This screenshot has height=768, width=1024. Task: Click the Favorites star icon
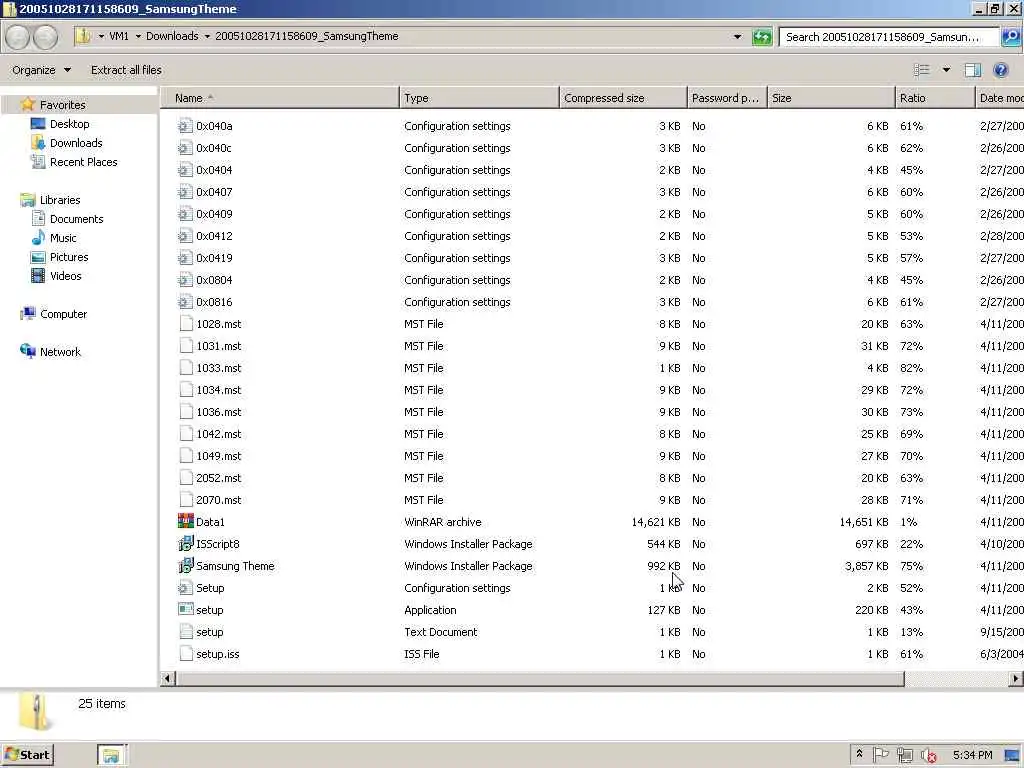tap(27, 104)
